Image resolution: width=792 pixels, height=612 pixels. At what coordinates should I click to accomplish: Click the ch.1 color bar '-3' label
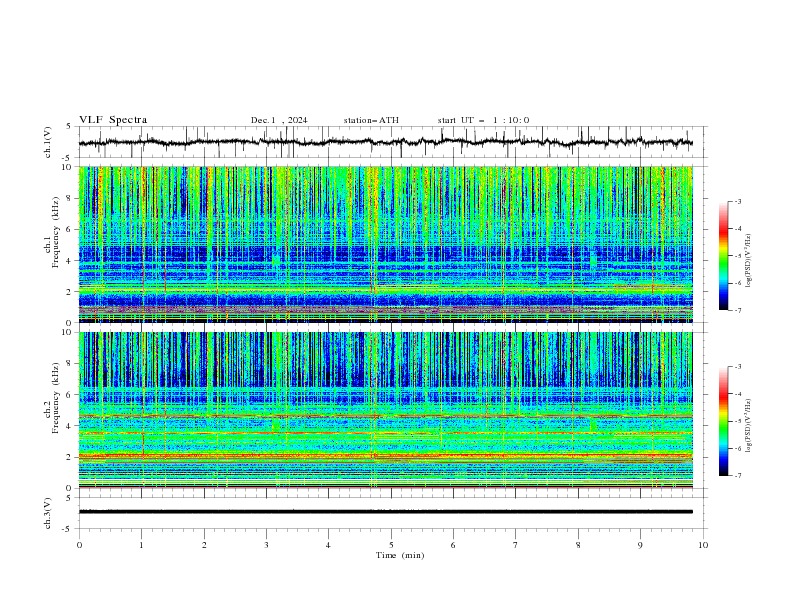click(737, 201)
